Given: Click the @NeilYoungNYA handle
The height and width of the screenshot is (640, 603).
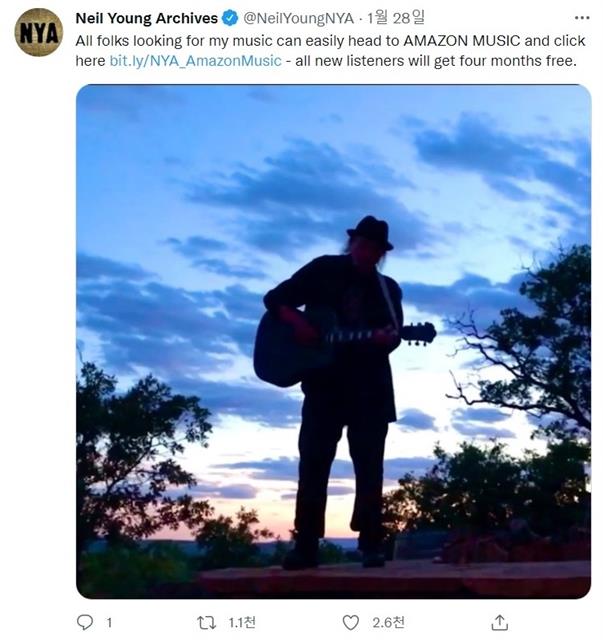Looking at the screenshot, I should (298, 18).
